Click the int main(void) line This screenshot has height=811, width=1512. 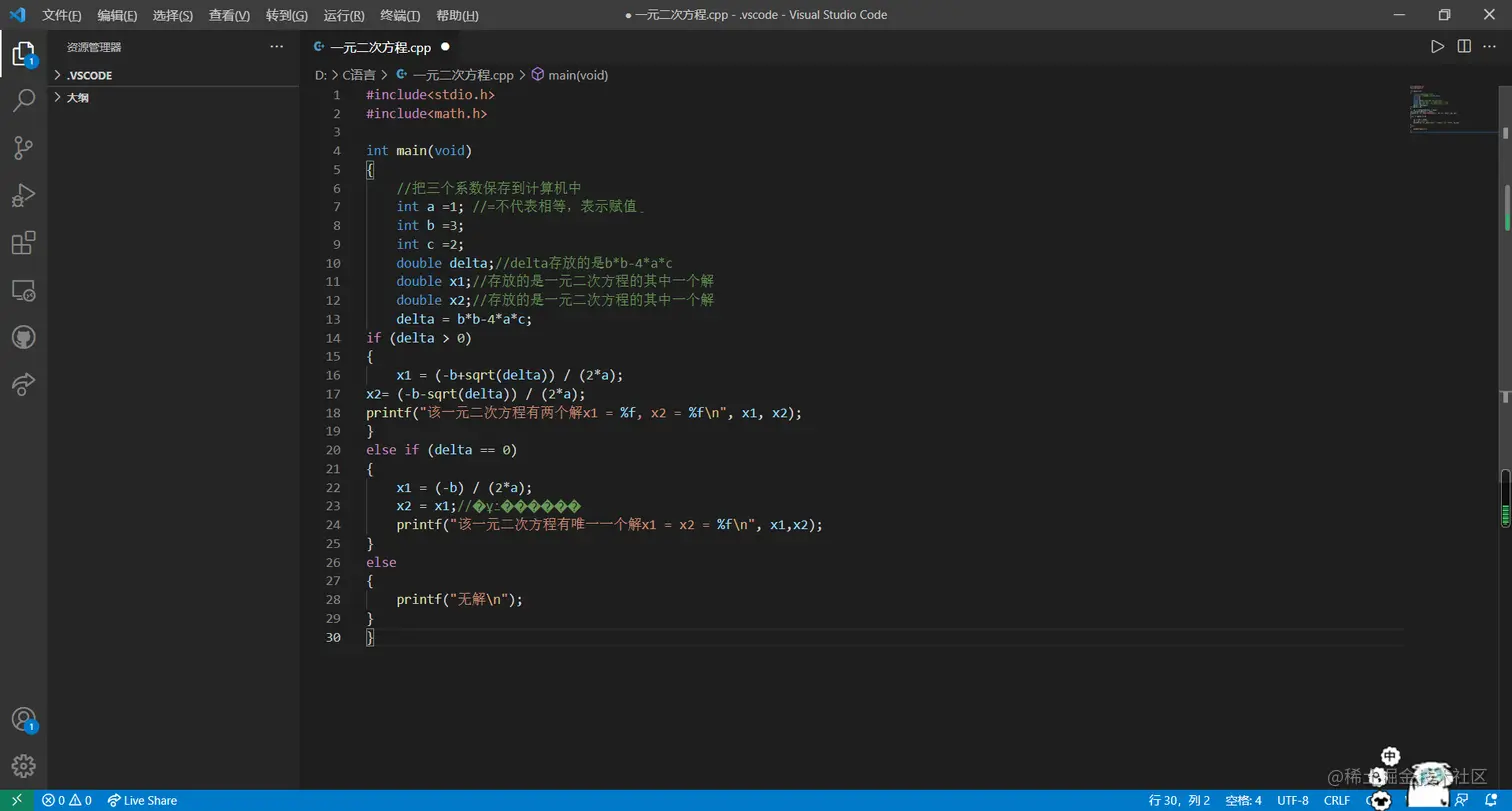419,151
